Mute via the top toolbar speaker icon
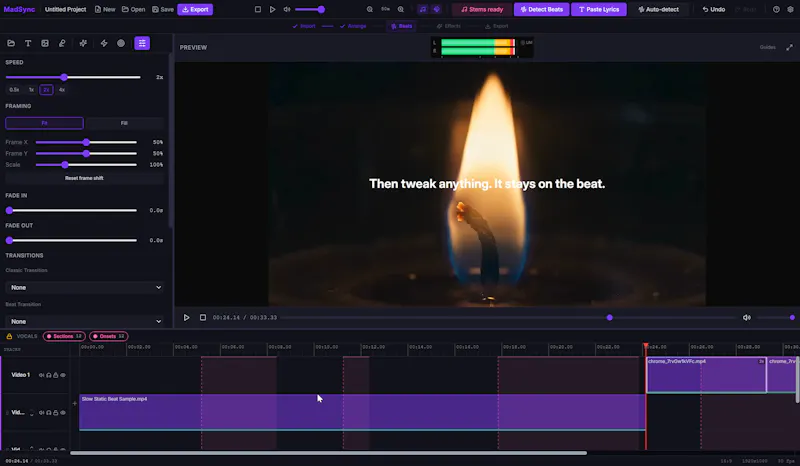This screenshot has width=800, height=466. [x=287, y=9]
